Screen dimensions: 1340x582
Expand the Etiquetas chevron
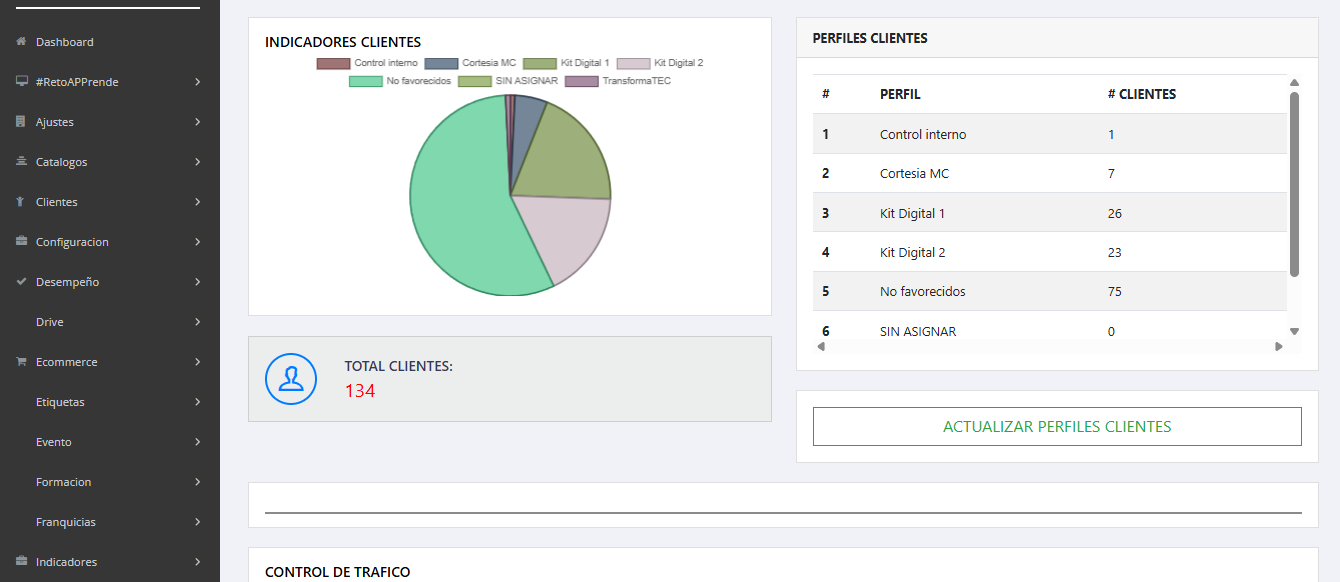198,402
